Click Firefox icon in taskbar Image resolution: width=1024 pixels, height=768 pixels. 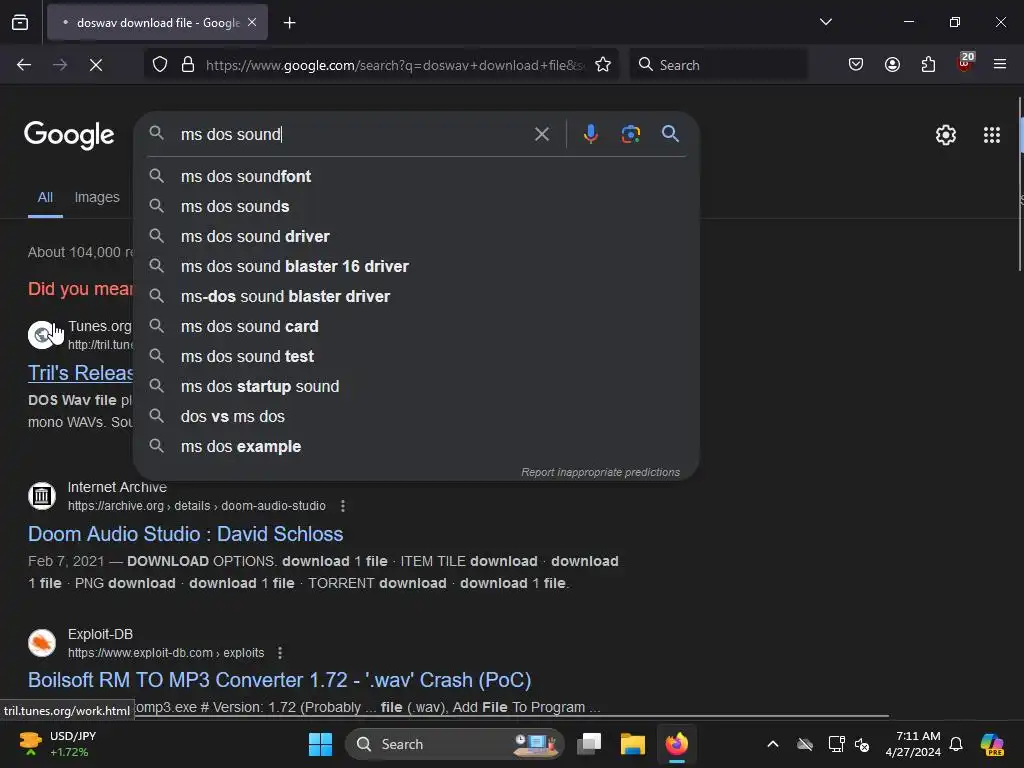(x=677, y=744)
